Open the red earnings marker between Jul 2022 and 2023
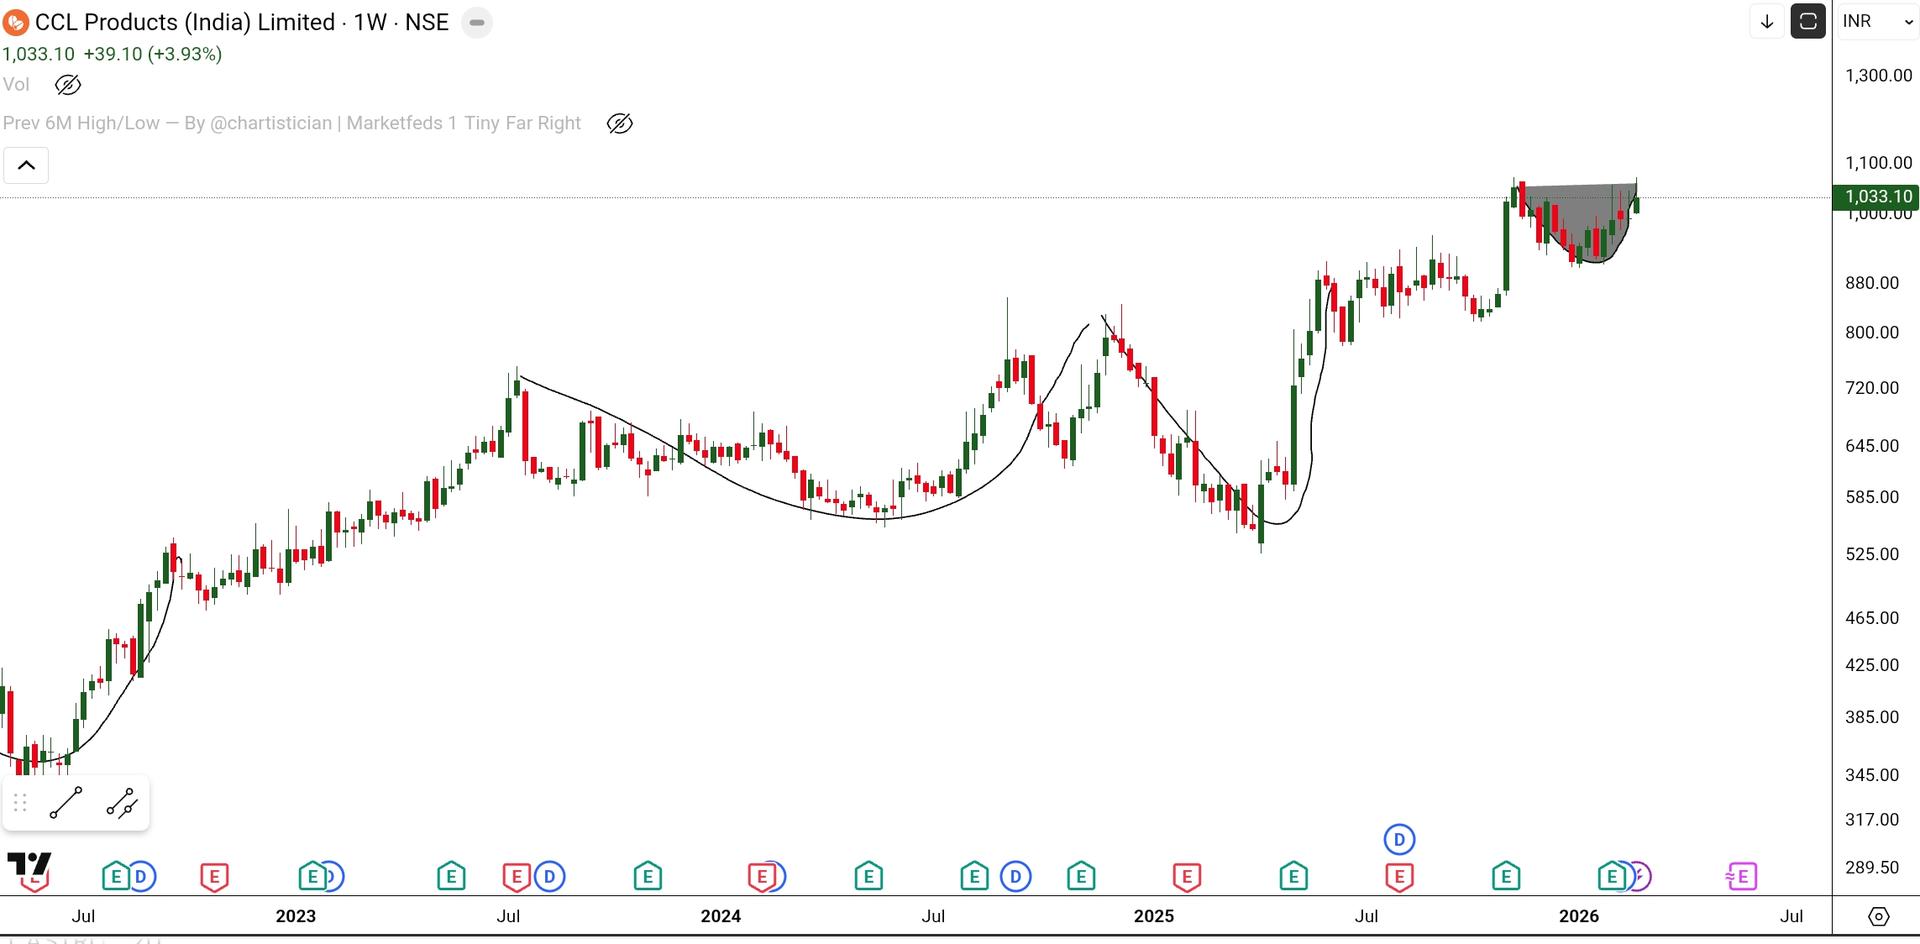 click(x=214, y=878)
